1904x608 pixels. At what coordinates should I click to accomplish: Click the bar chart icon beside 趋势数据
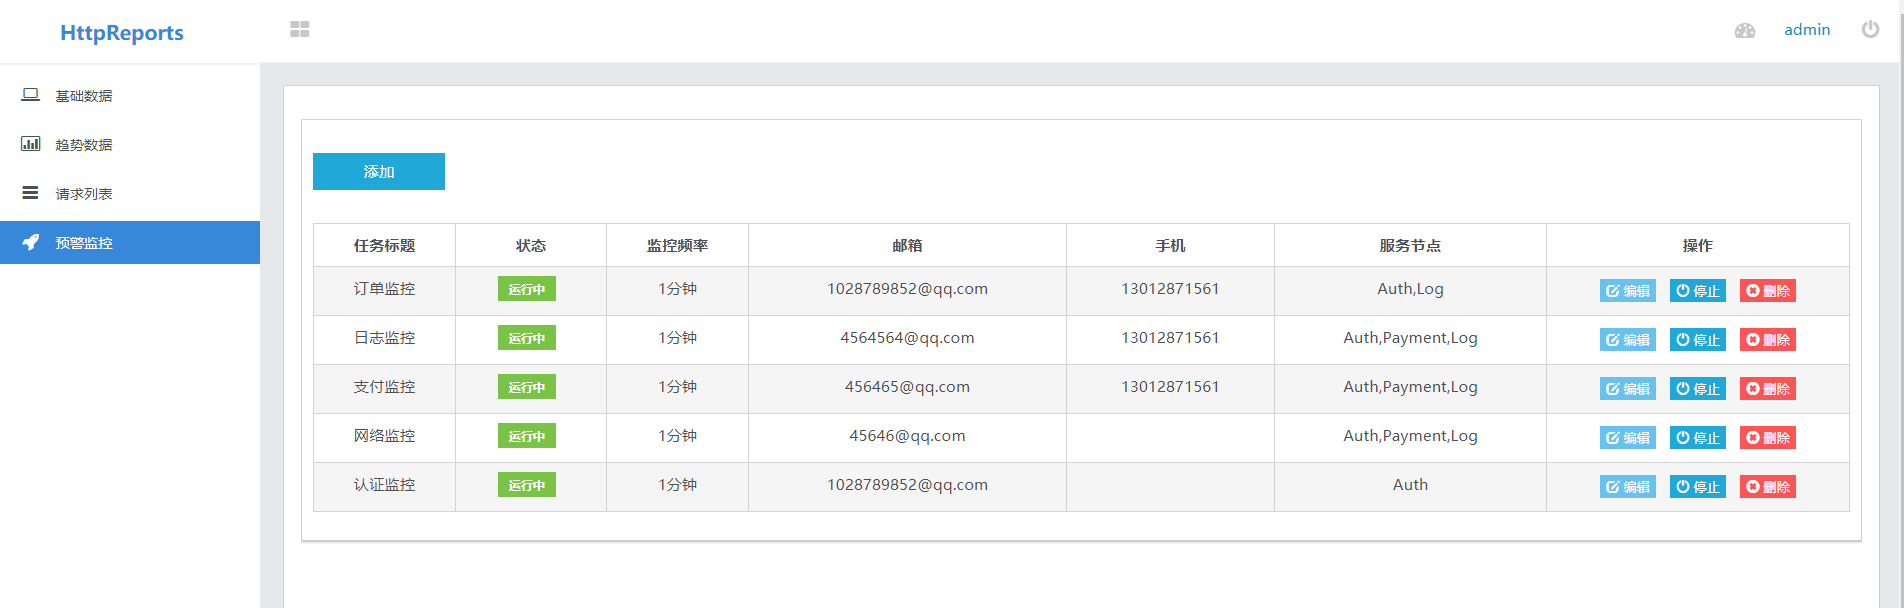[31, 144]
